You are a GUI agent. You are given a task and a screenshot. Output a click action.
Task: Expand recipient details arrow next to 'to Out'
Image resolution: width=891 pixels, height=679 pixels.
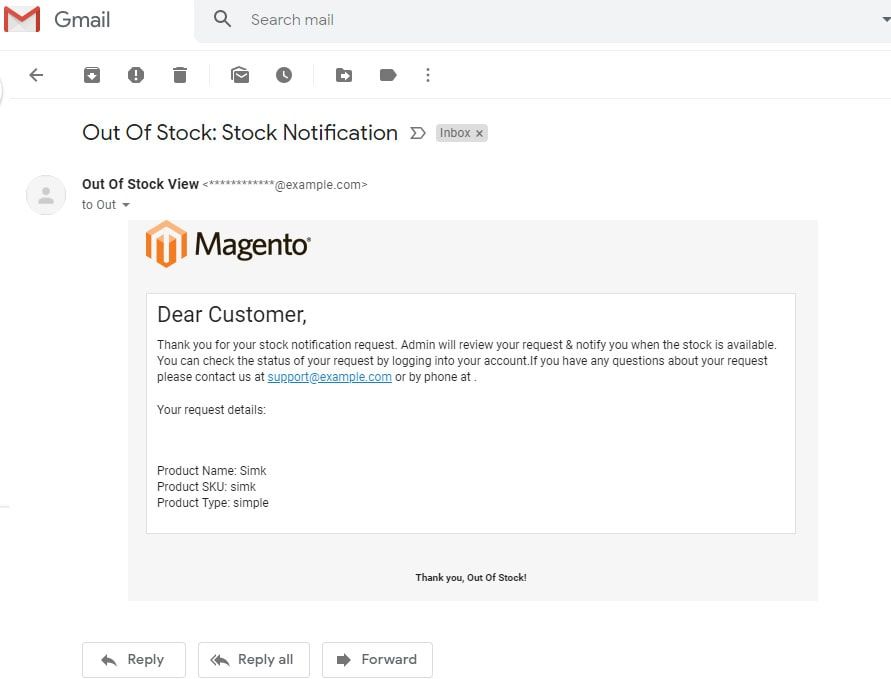126,205
